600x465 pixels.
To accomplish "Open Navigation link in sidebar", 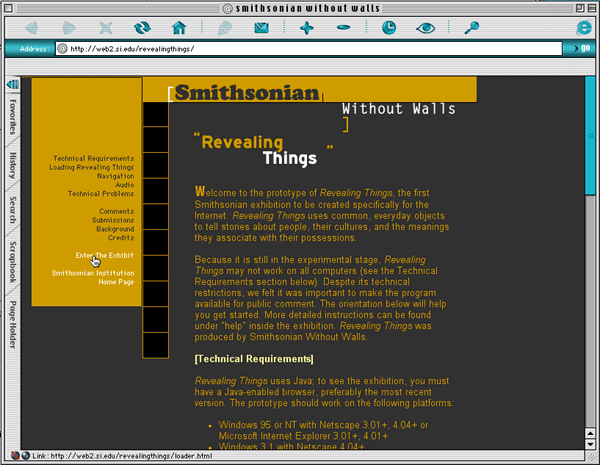I will coord(115,176).
